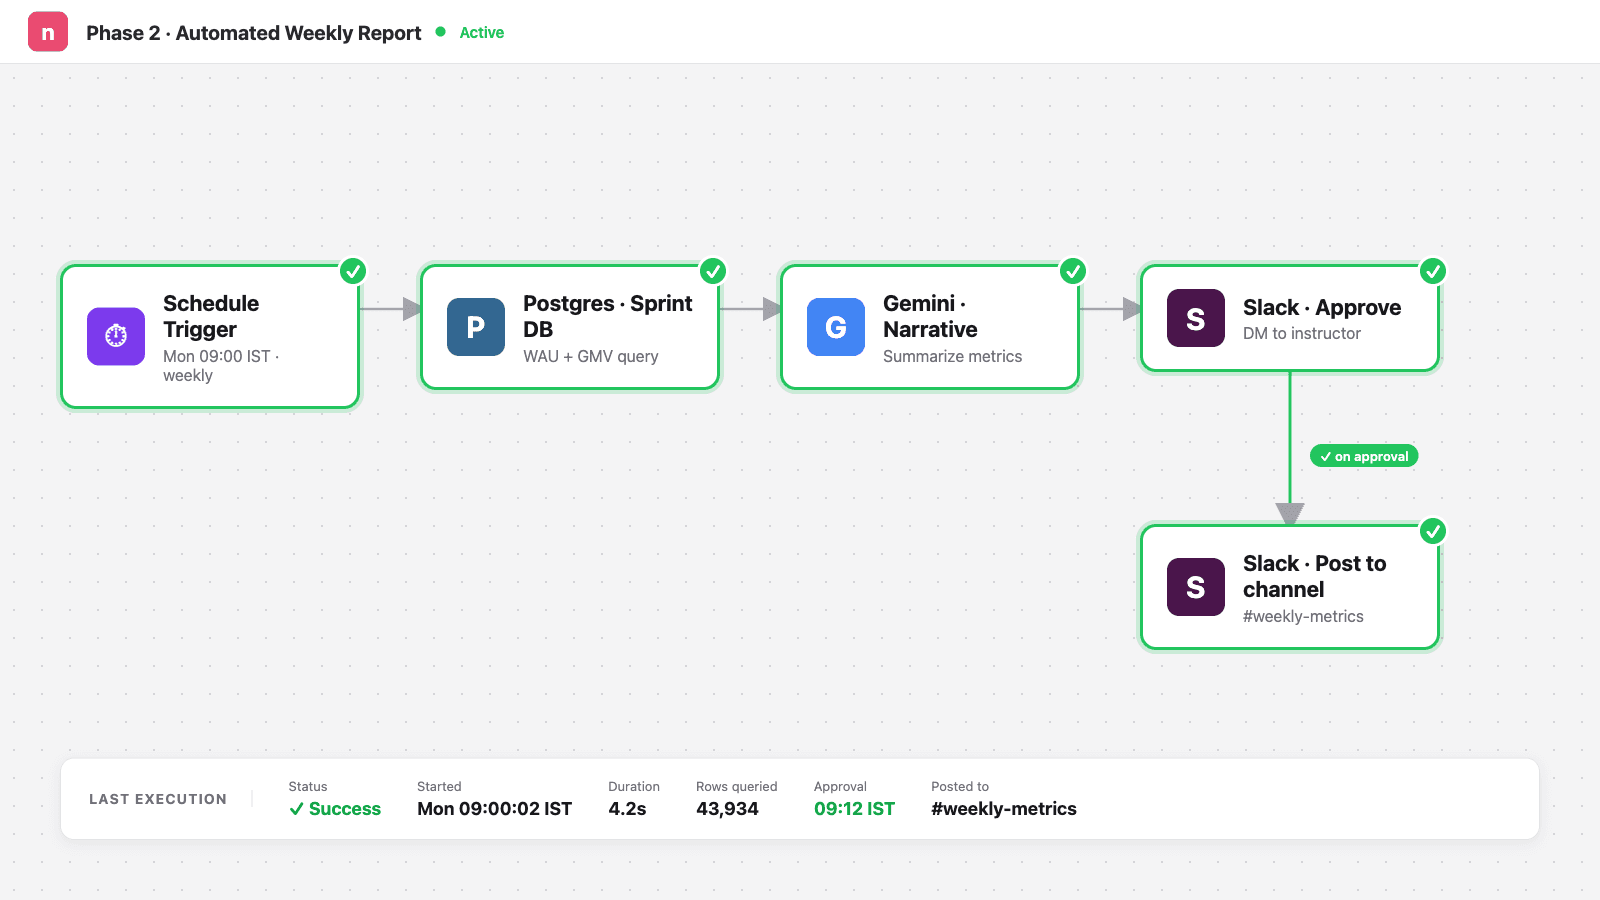Click the Schedule Trigger clock icon

click(116, 336)
